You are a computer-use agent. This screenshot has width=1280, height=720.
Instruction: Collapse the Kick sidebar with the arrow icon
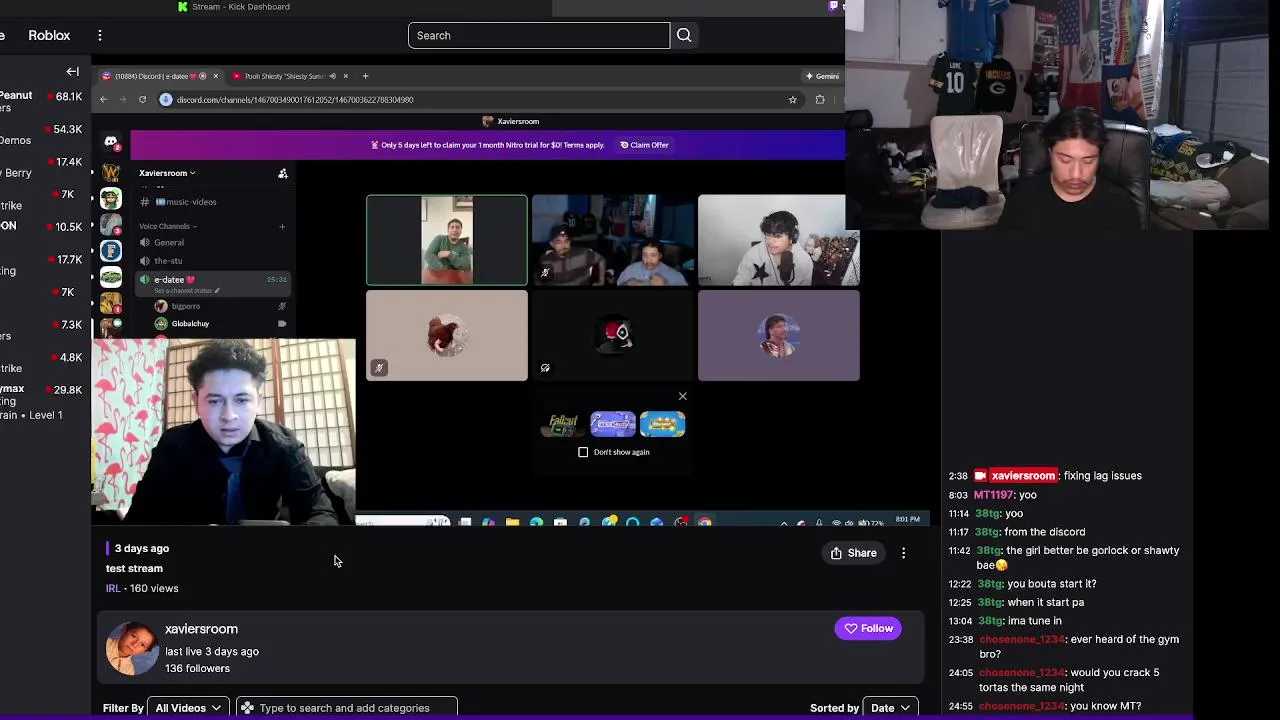coord(72,71)
